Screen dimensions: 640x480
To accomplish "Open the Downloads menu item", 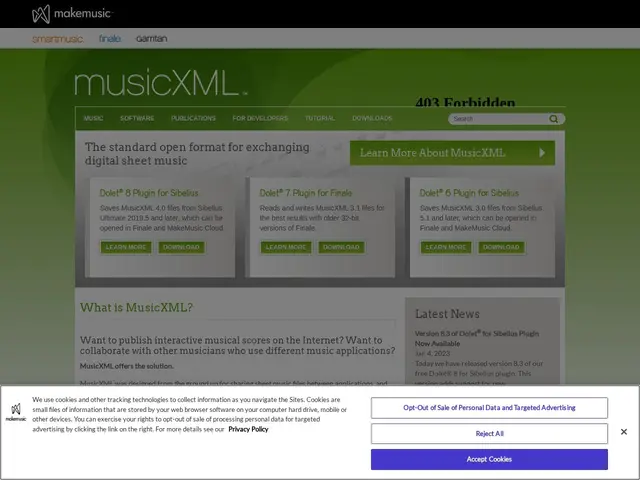I will coord(372,118).
